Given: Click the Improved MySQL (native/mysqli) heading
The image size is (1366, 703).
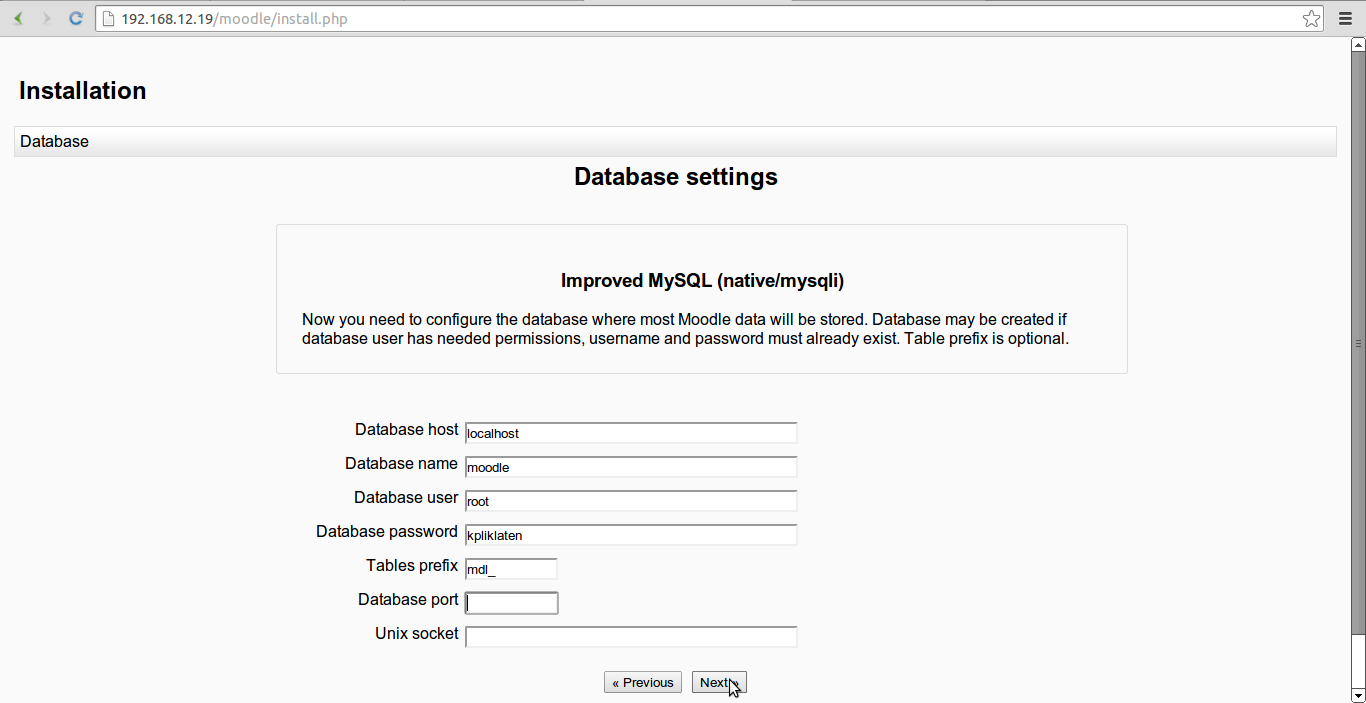Looking at the screenshot, I should pos(702,281).
